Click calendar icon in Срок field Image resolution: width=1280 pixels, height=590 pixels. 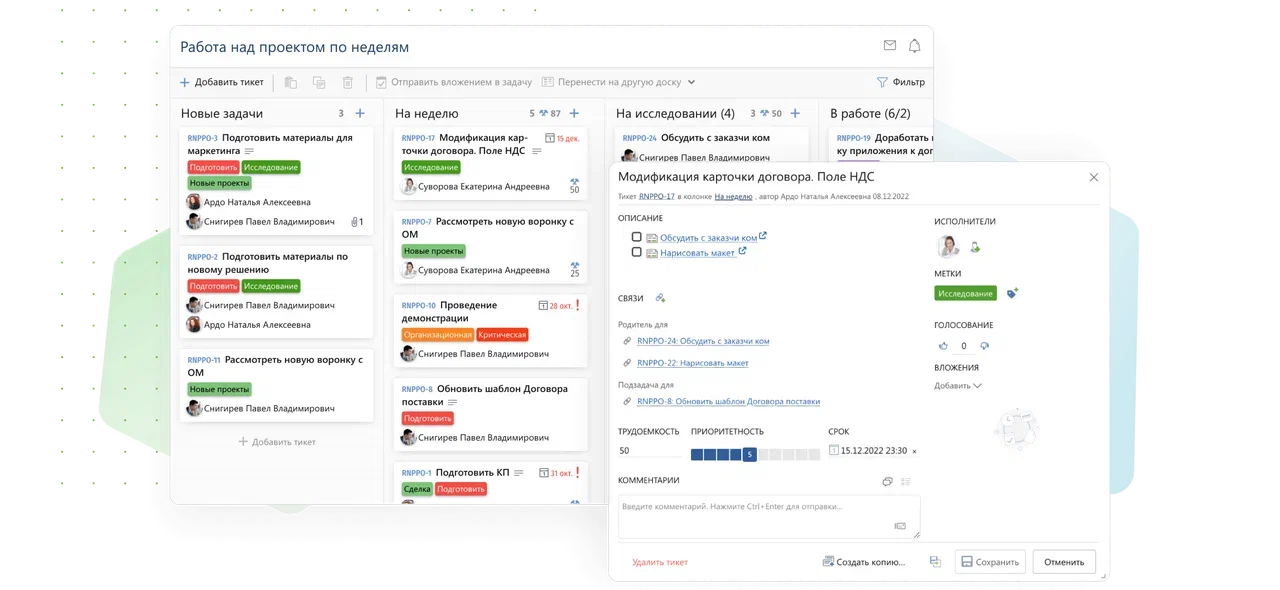pos(834,451)
